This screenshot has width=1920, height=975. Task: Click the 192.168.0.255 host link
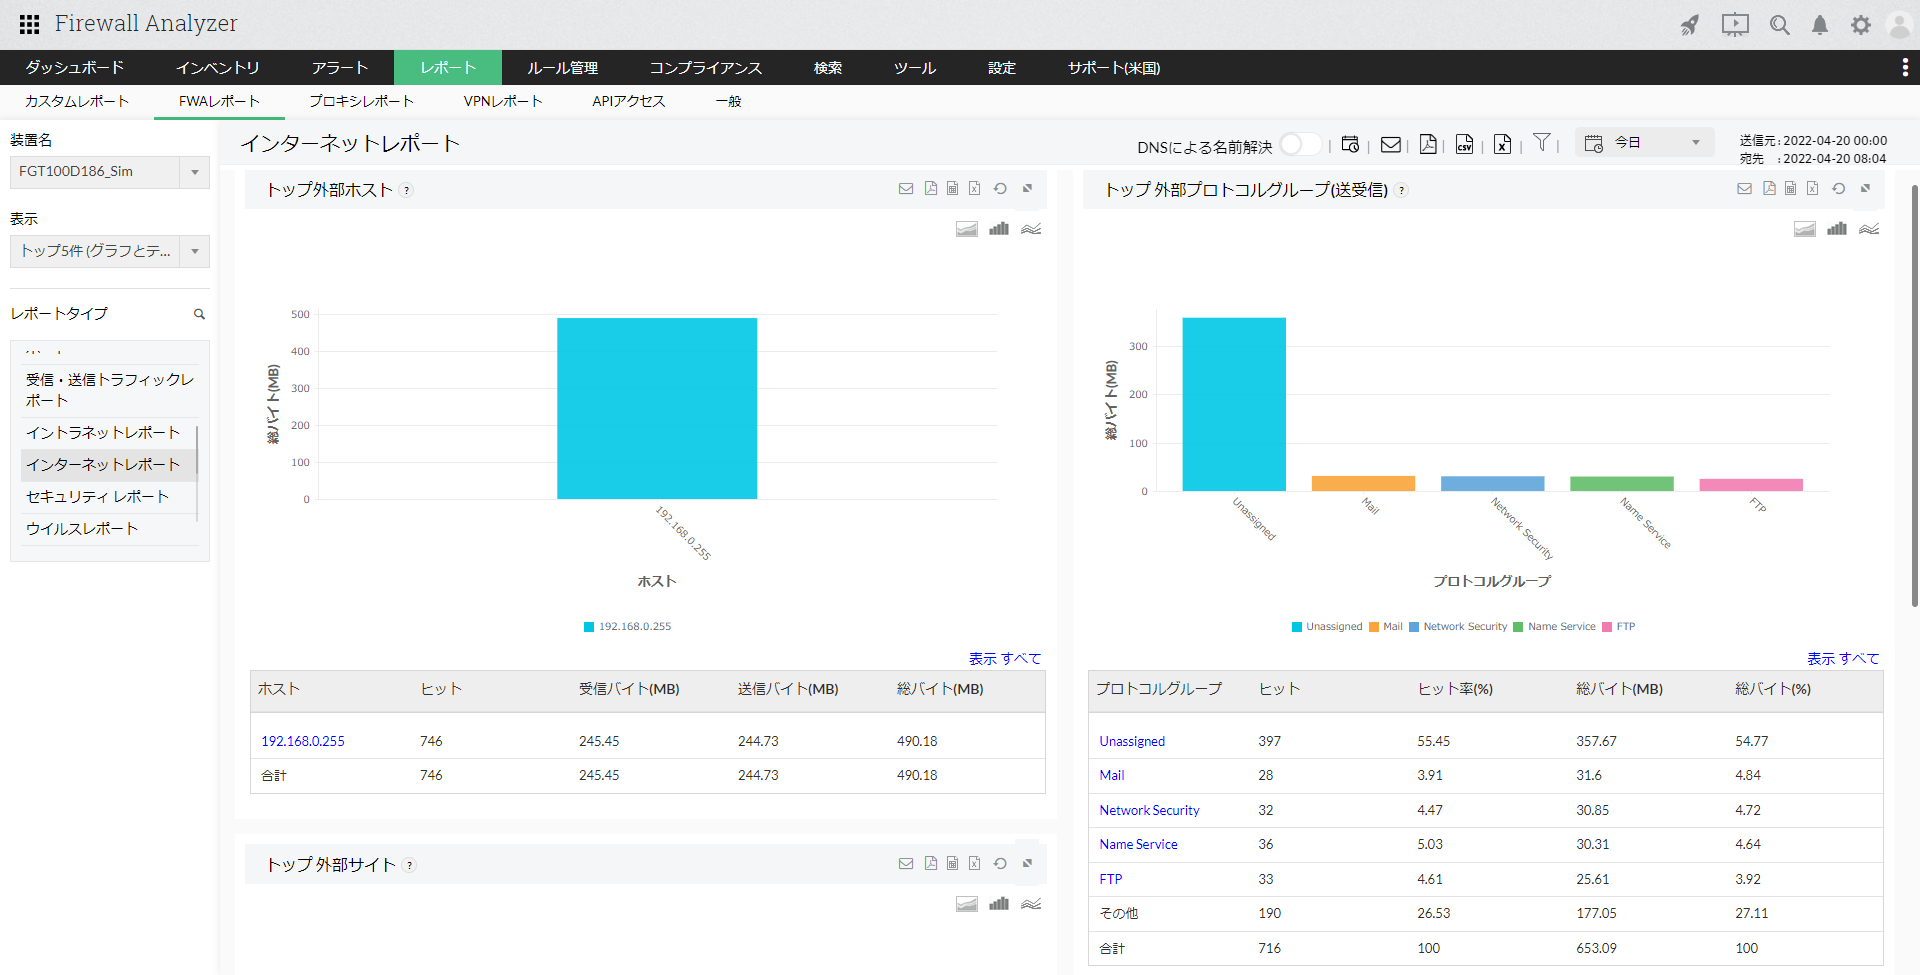pyautogui.click(x=303, y=741)
